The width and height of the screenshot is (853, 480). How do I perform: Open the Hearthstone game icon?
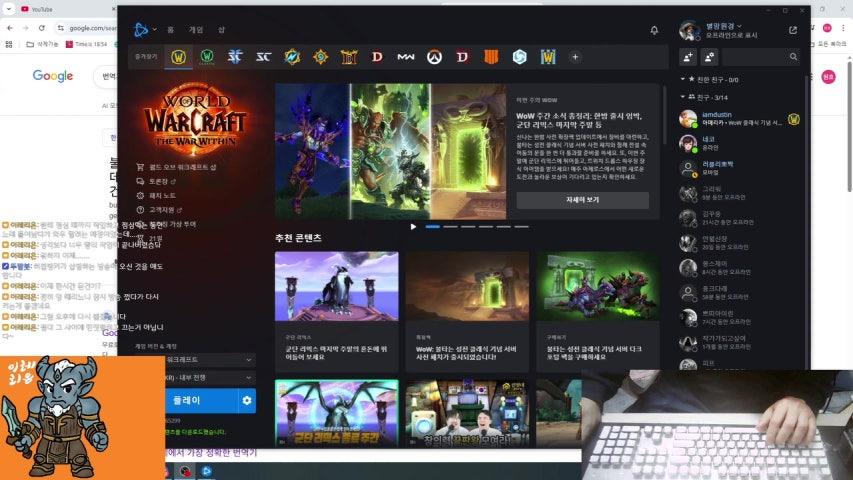320,57
